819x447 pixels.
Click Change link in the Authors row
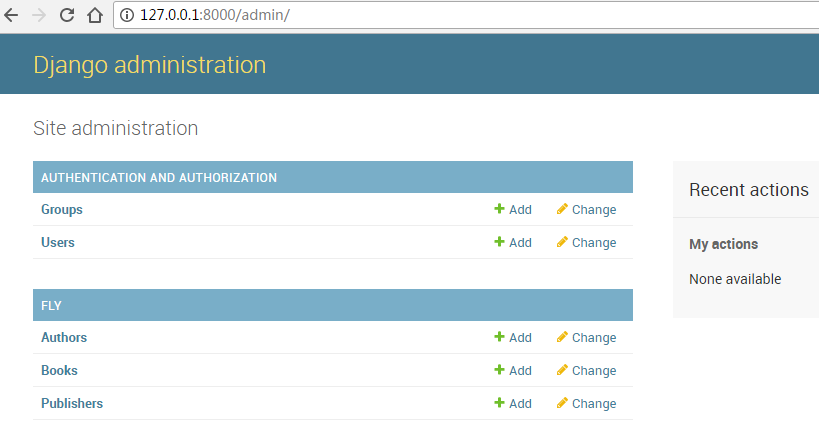(x=594, y=337)
